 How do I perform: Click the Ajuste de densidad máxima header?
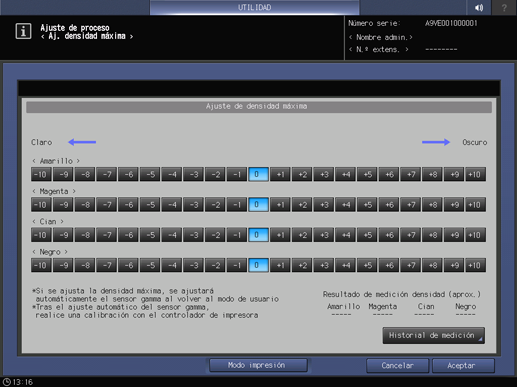click(259, 107)
